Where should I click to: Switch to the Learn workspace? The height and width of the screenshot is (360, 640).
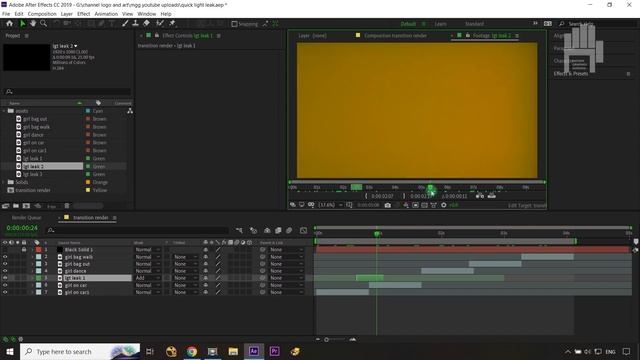click(440, 24)
